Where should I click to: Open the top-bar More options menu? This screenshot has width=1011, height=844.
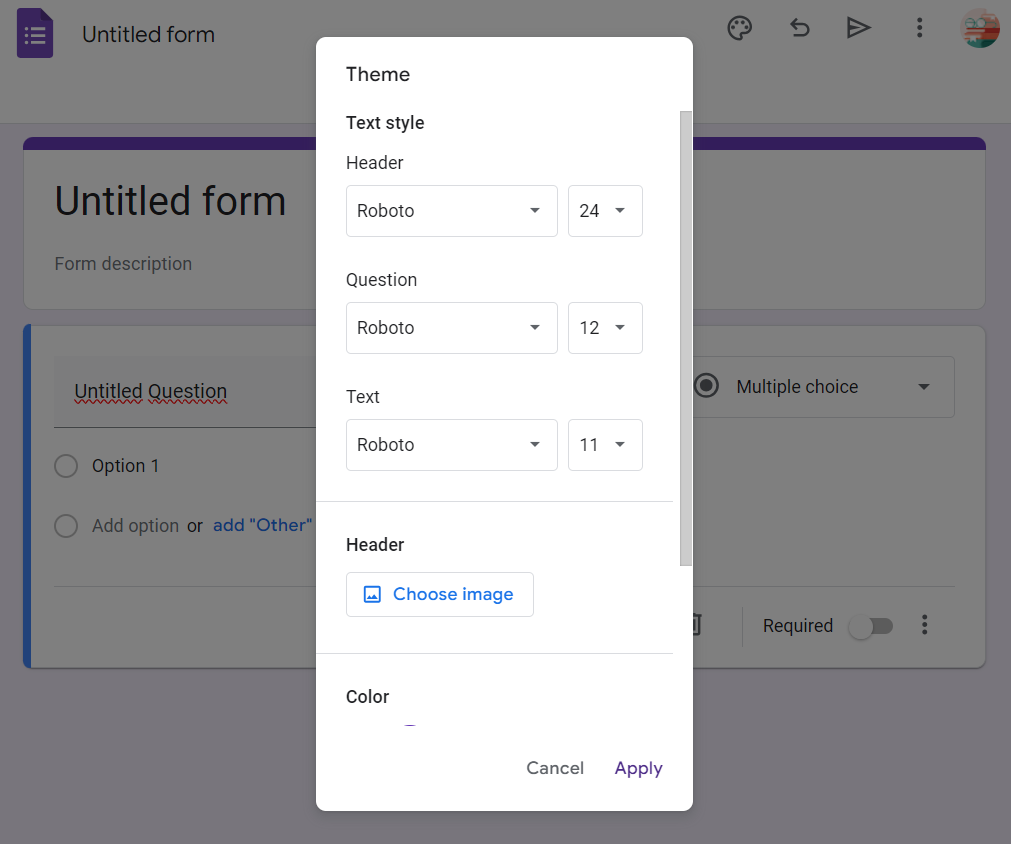click(x=919, y=28)
